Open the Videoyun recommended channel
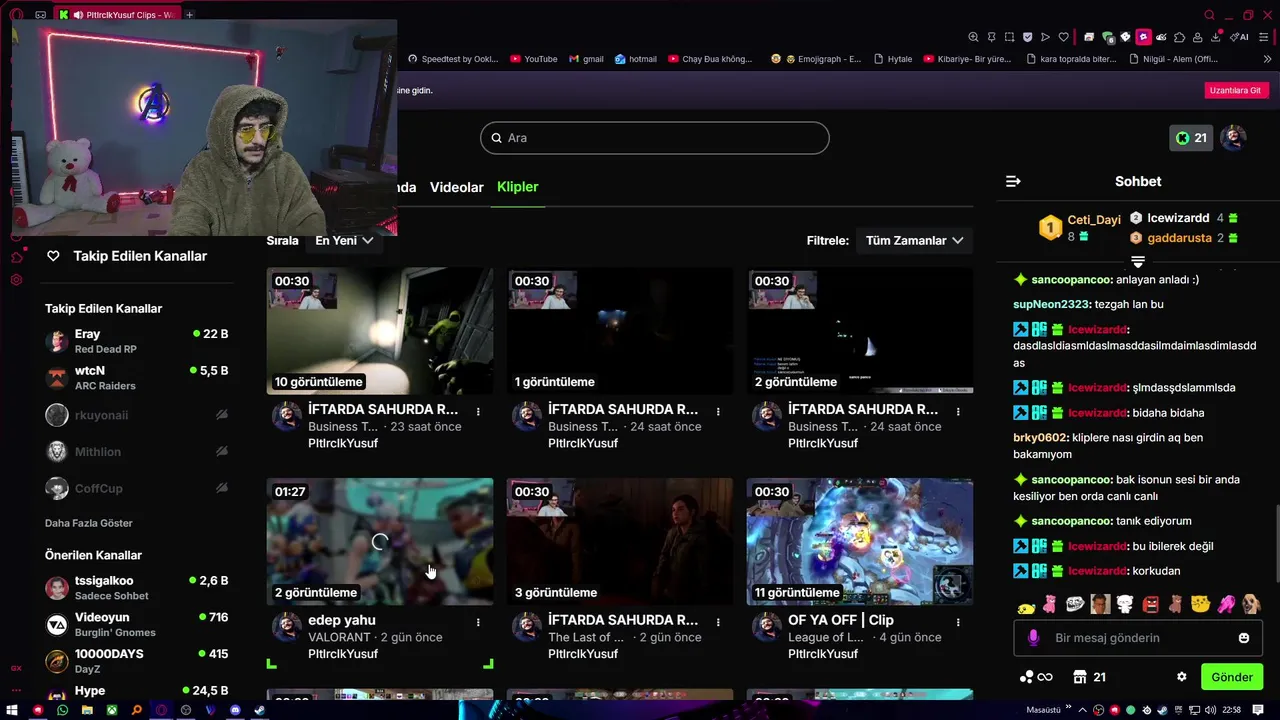The height and width of the screenshot is (720, 1280). 138,625
